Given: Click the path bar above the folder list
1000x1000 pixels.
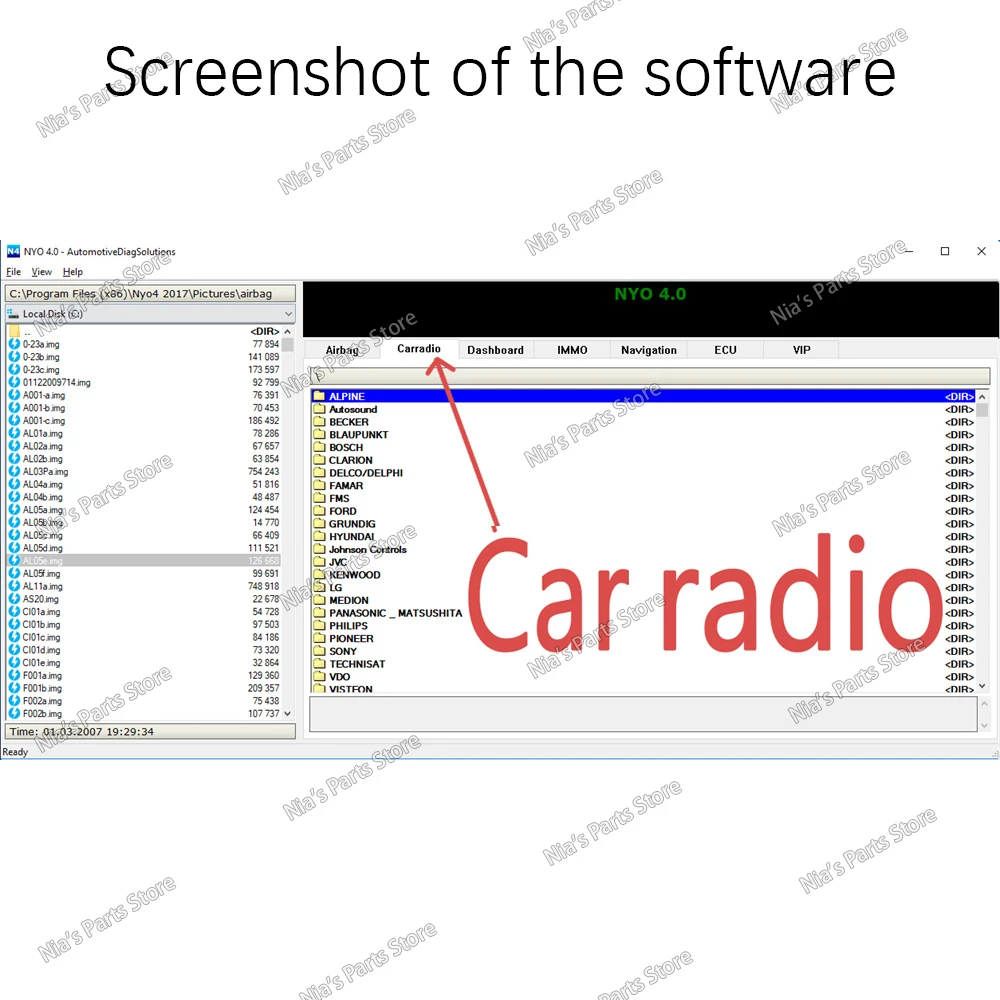Looking at the screenshot, I should click(650, 376).
